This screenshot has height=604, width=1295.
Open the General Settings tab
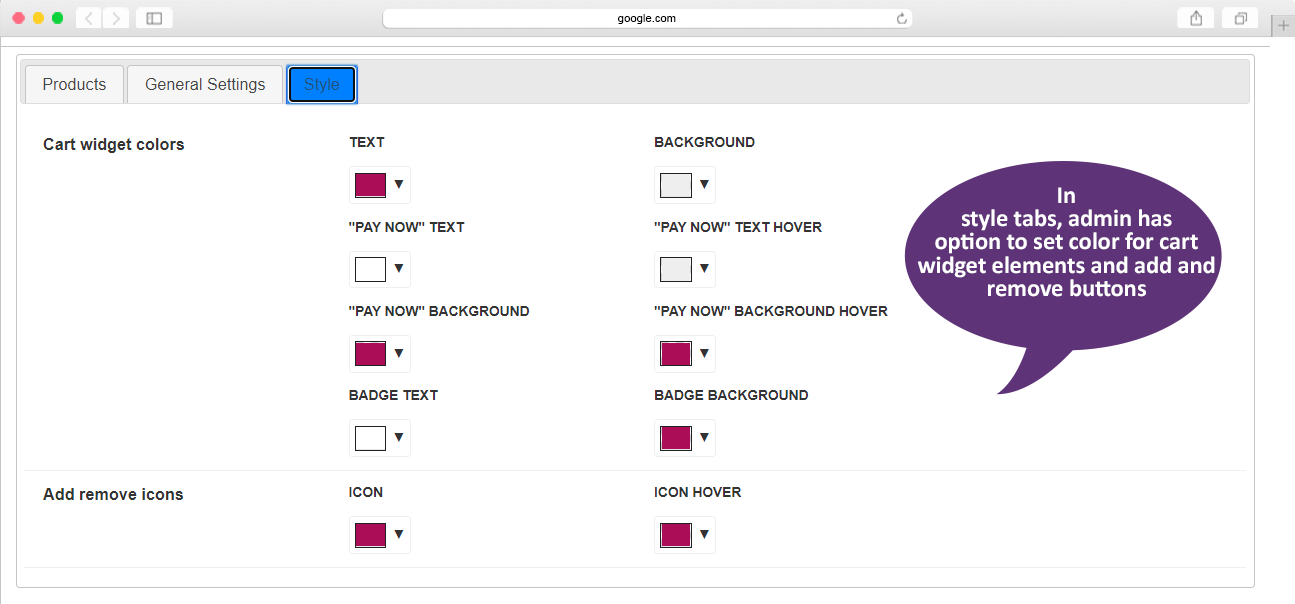pos(205,85)
